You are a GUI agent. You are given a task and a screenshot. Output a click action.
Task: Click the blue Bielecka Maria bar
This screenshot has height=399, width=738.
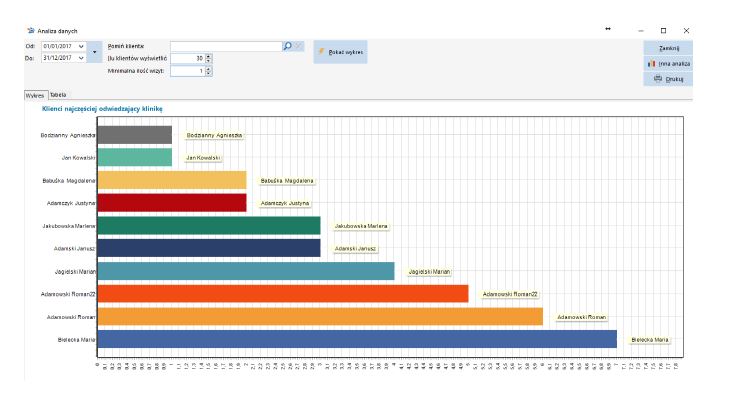[x=357, y=339]
